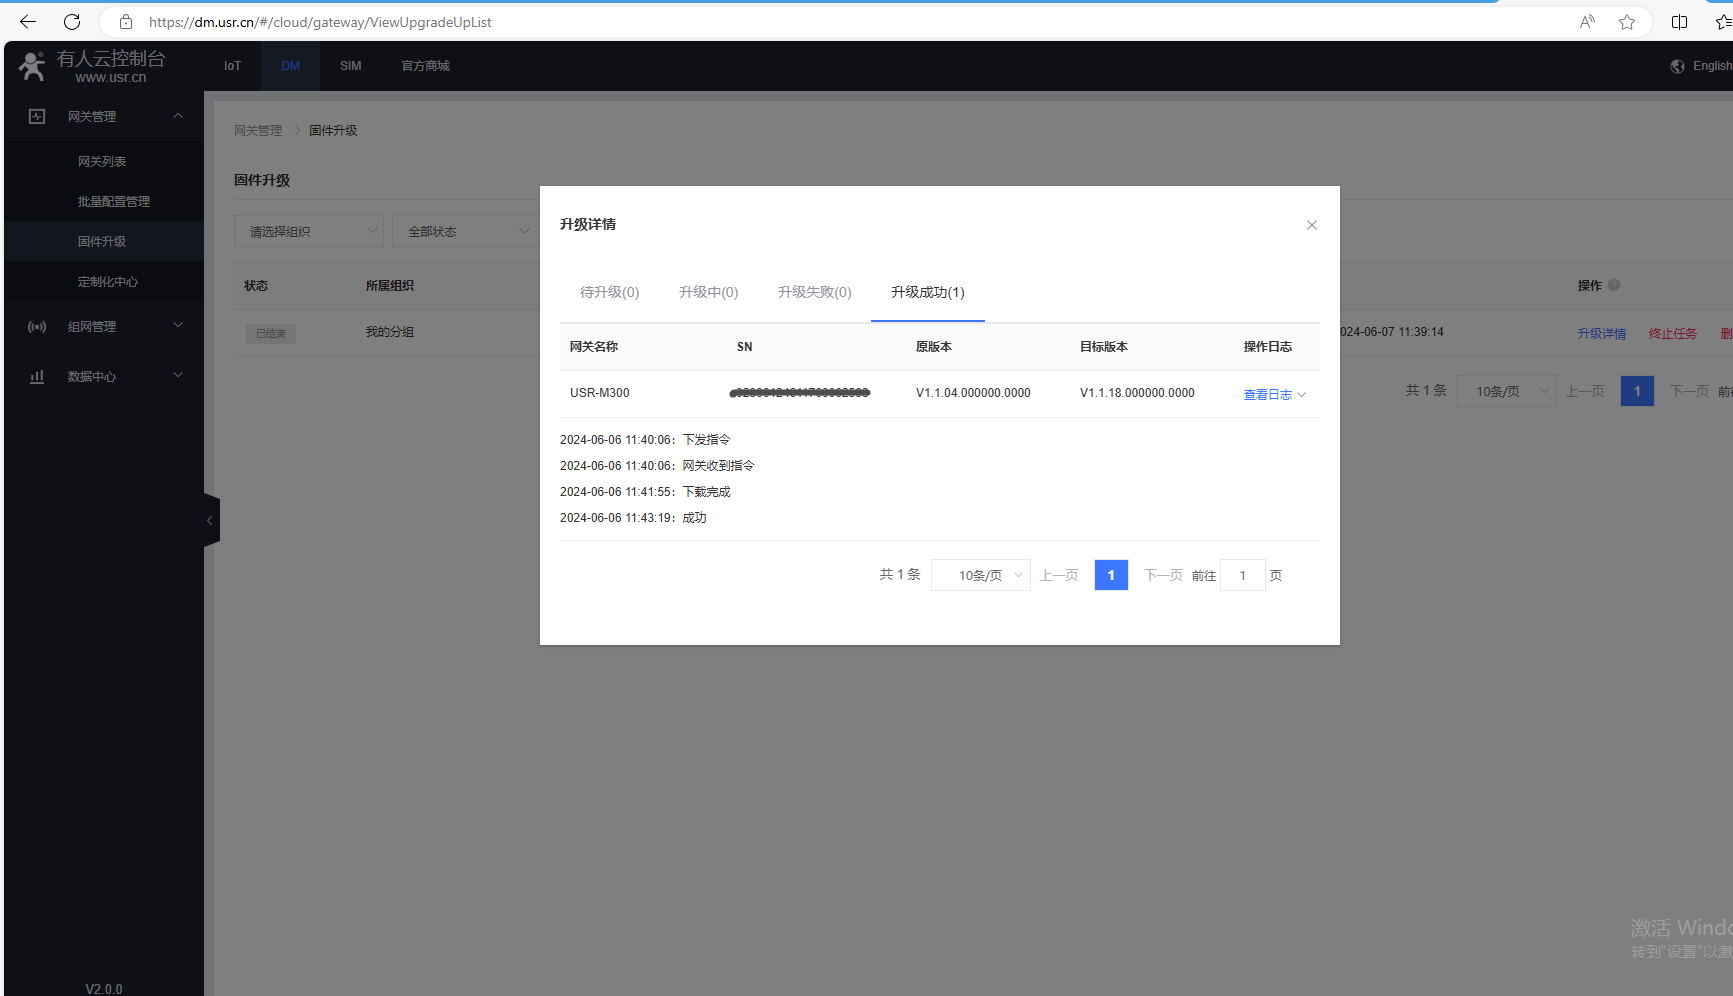Expand 数据中心 sidebar menu
The width and height of the screenshot is (1733, 996).
104,376
